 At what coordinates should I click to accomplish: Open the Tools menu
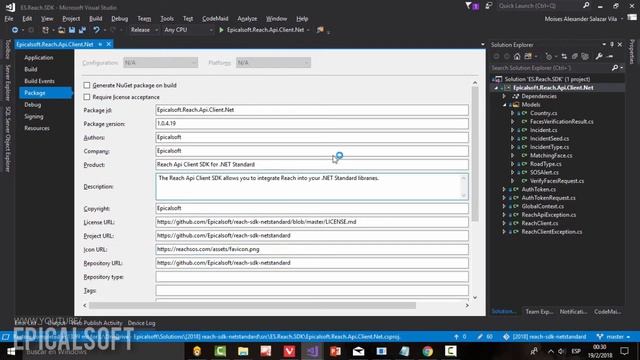(x=167, y=19)
